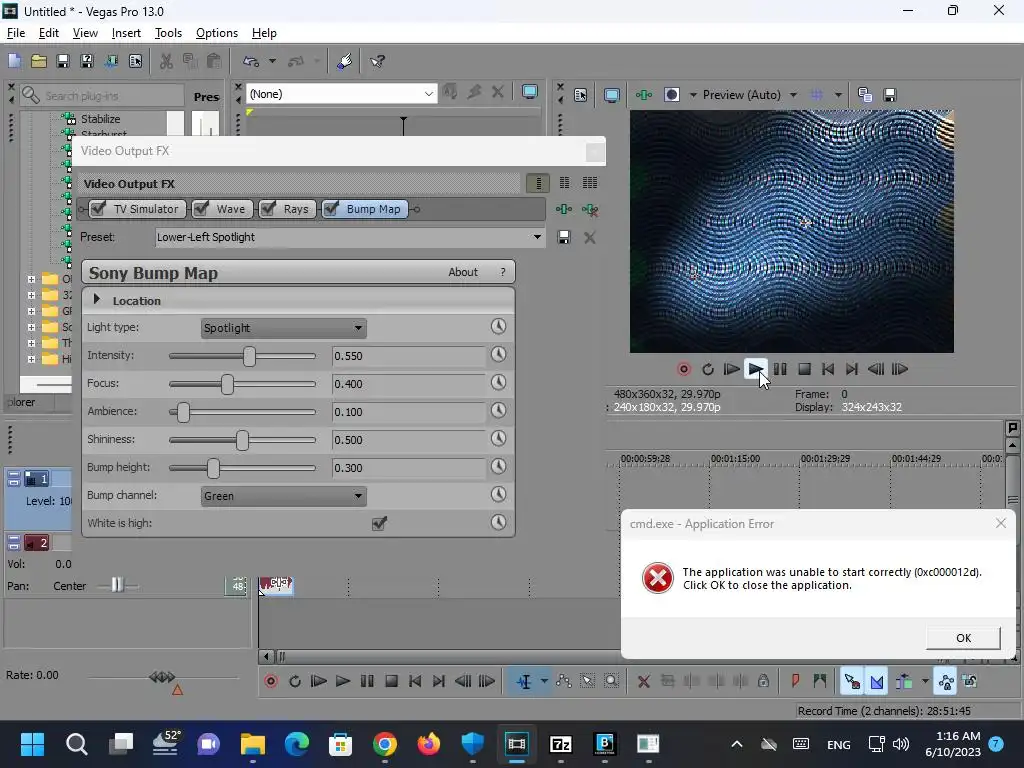Image resolution: width=1024 pixels, height=768 pixels.
Task: Open the preview overlays grid dropdown arrow
Action: click(838, 95)
